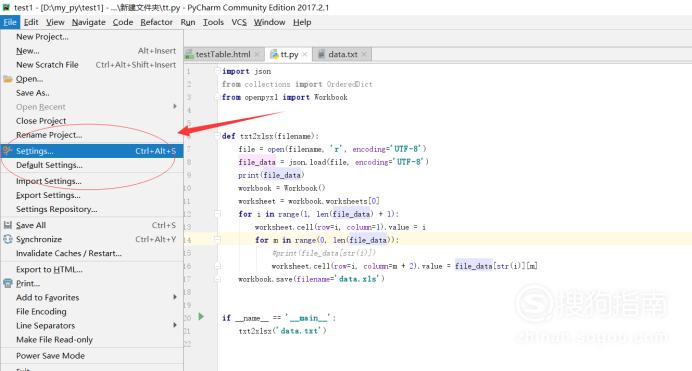Switch to testTable.html tab
Screen dimensions: 692x371
click(223, 54)
